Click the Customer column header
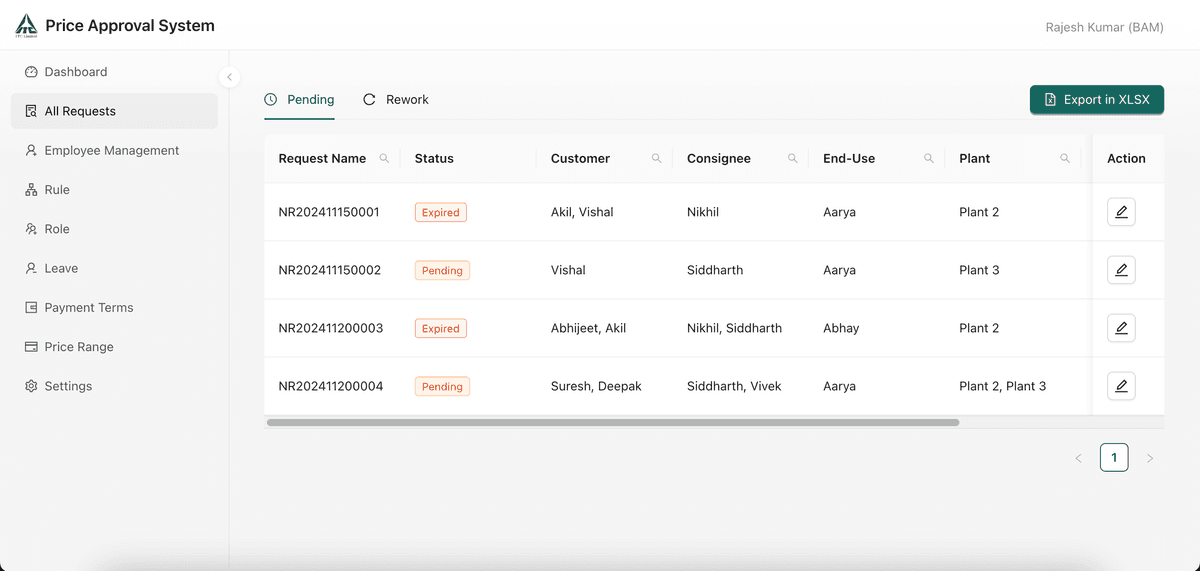The image size is (1200, 571). (580, 158)
